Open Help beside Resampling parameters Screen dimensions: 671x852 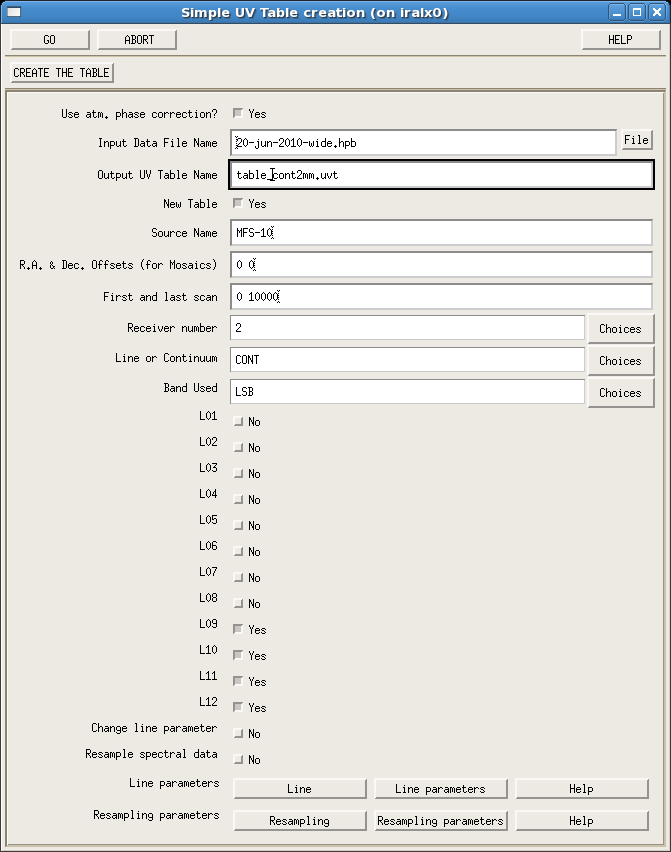pyautogui.click(x=582, y=820)
